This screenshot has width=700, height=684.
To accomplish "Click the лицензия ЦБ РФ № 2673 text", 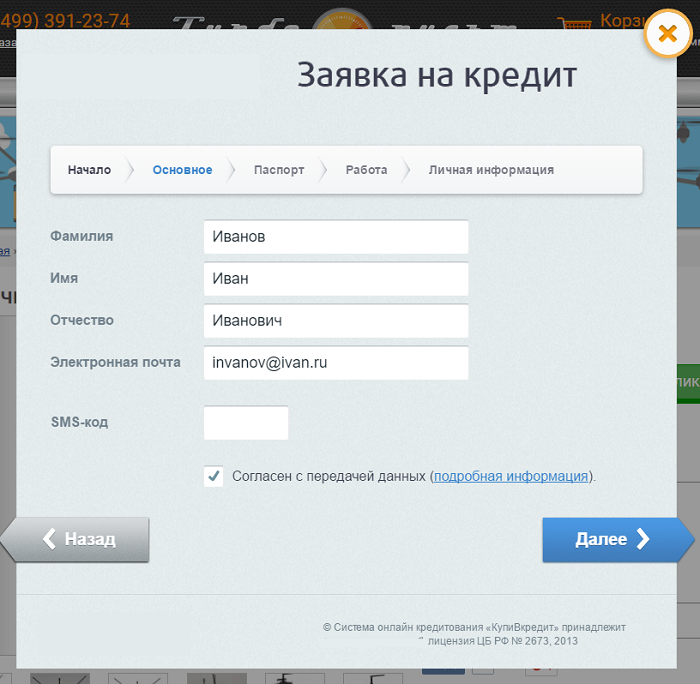I will [x=503, y=641].
